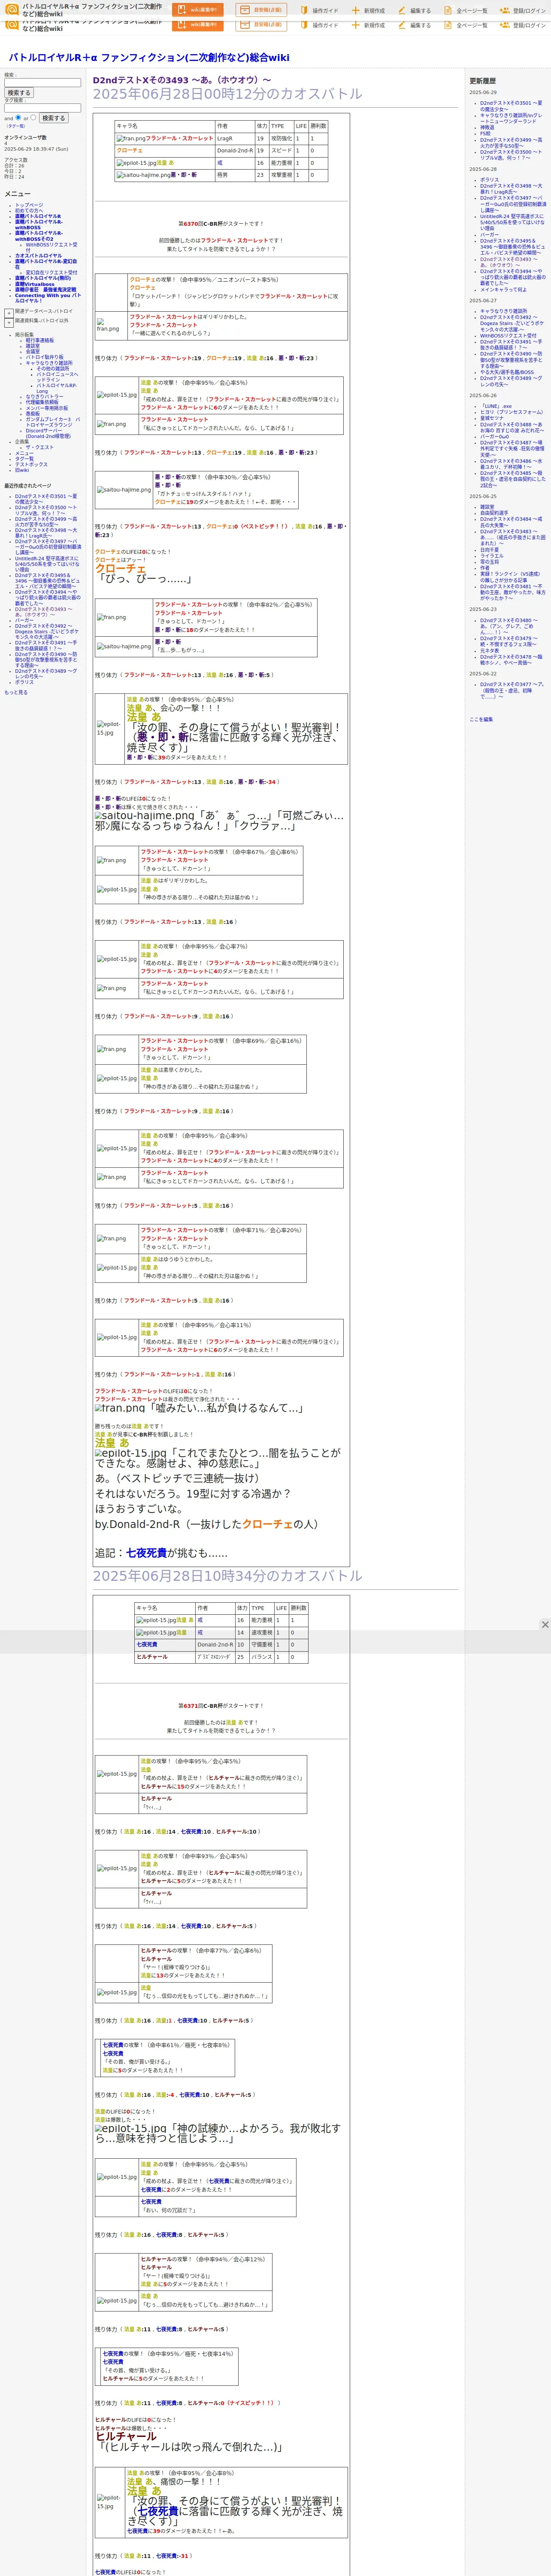Viewport: 551px width, 2576px height.
Task: Open 零の玉将 in update history
Action: pyautogui.click(x=489, y=561)
